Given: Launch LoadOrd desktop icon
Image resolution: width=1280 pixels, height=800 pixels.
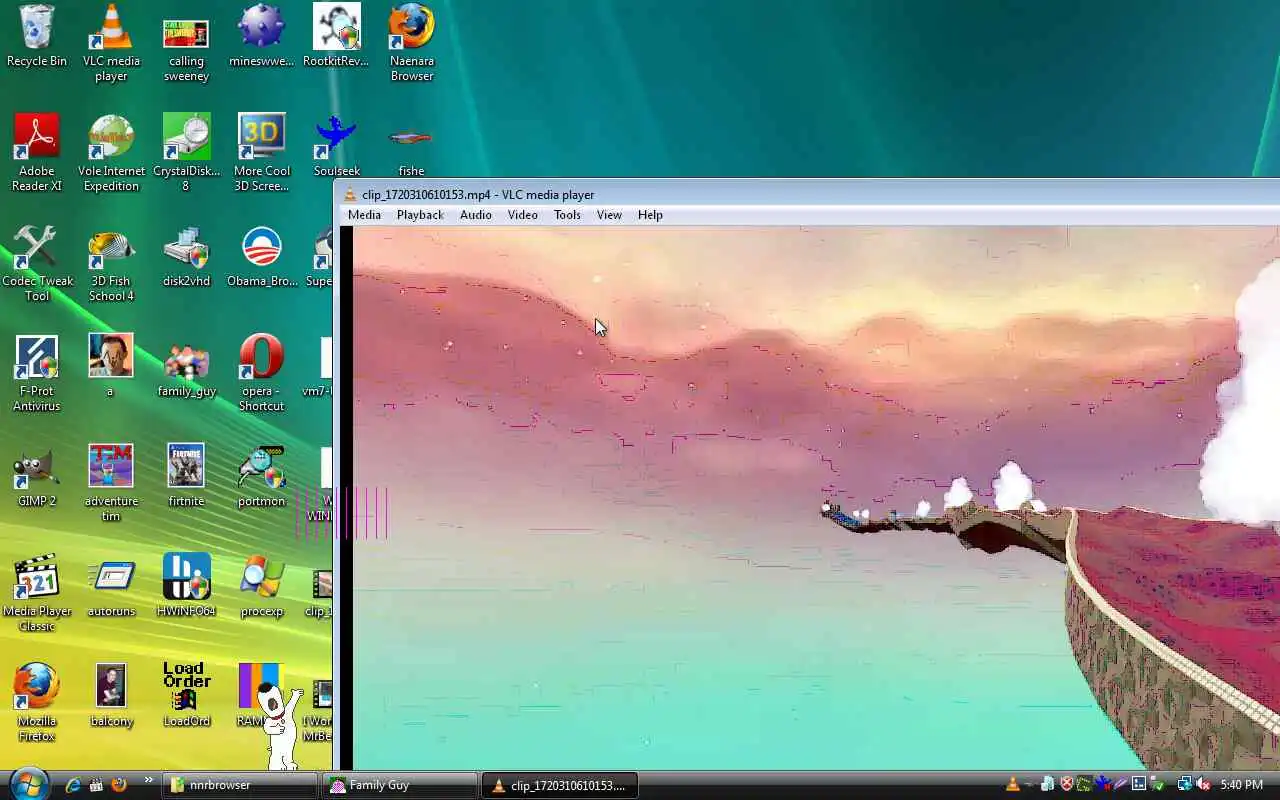Looking at the screenshot, I should click(186, 697).
